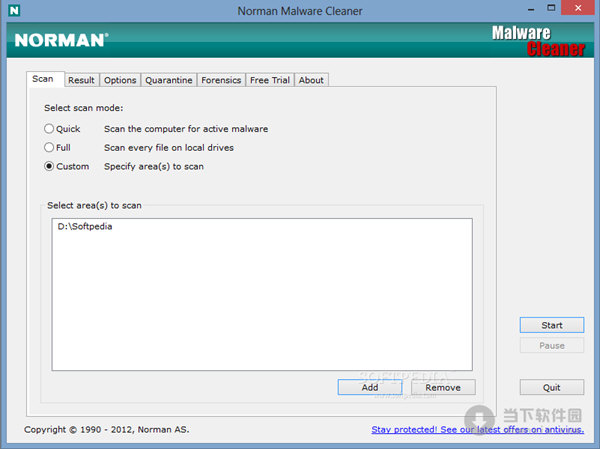Open the Options tab

click(x=120, y=80)
